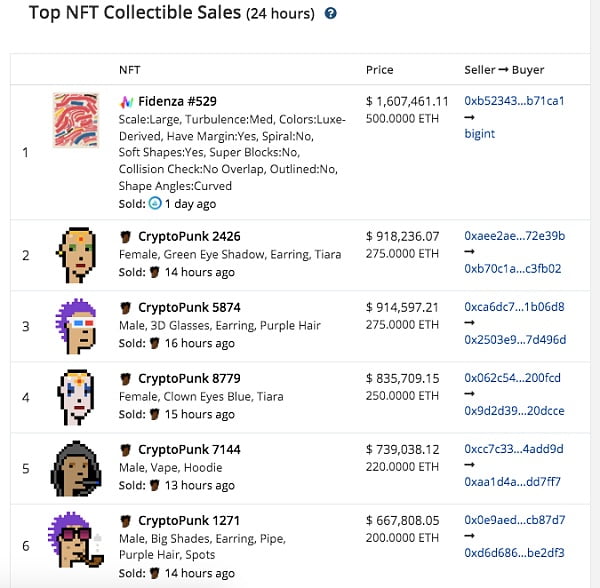The height and width of the screenshot is (588, 600).
Task: Click the marketplace icon beside CryptoPunk 1271
Action: (126, 521)
